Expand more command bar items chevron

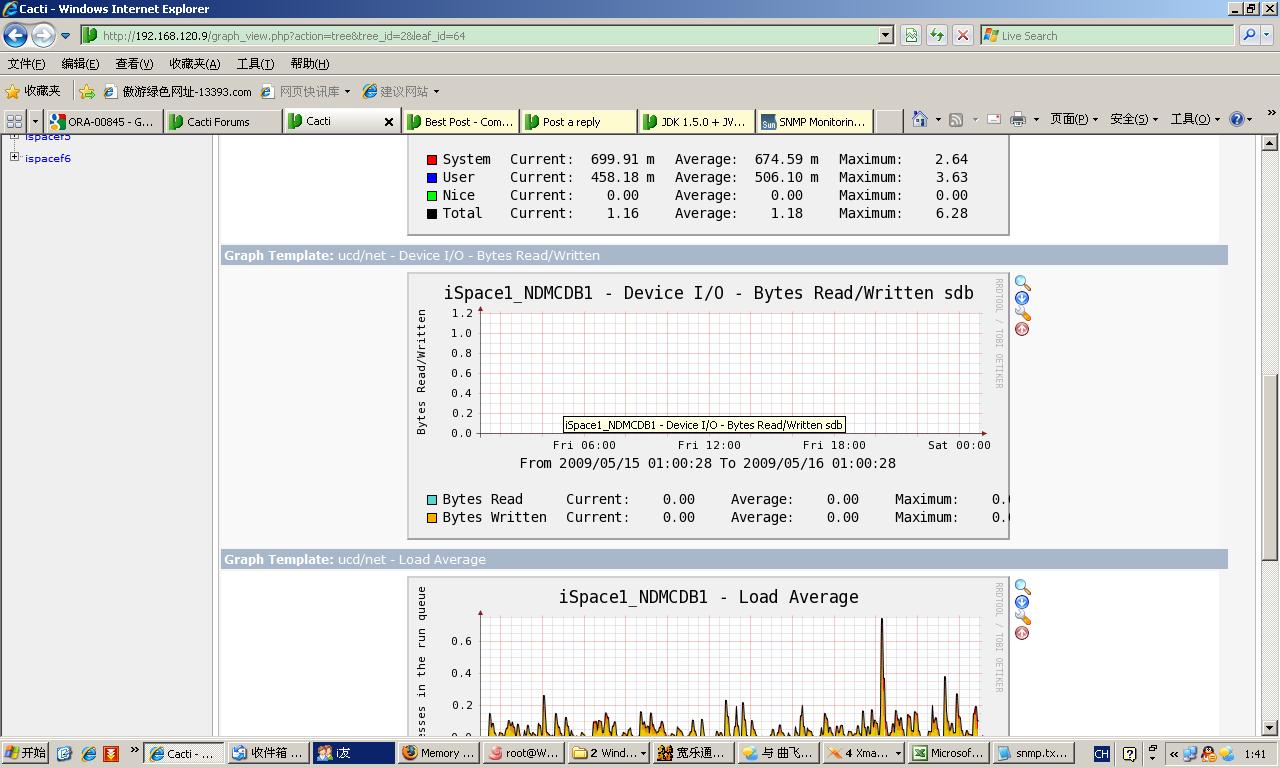tap(1271, 113)
